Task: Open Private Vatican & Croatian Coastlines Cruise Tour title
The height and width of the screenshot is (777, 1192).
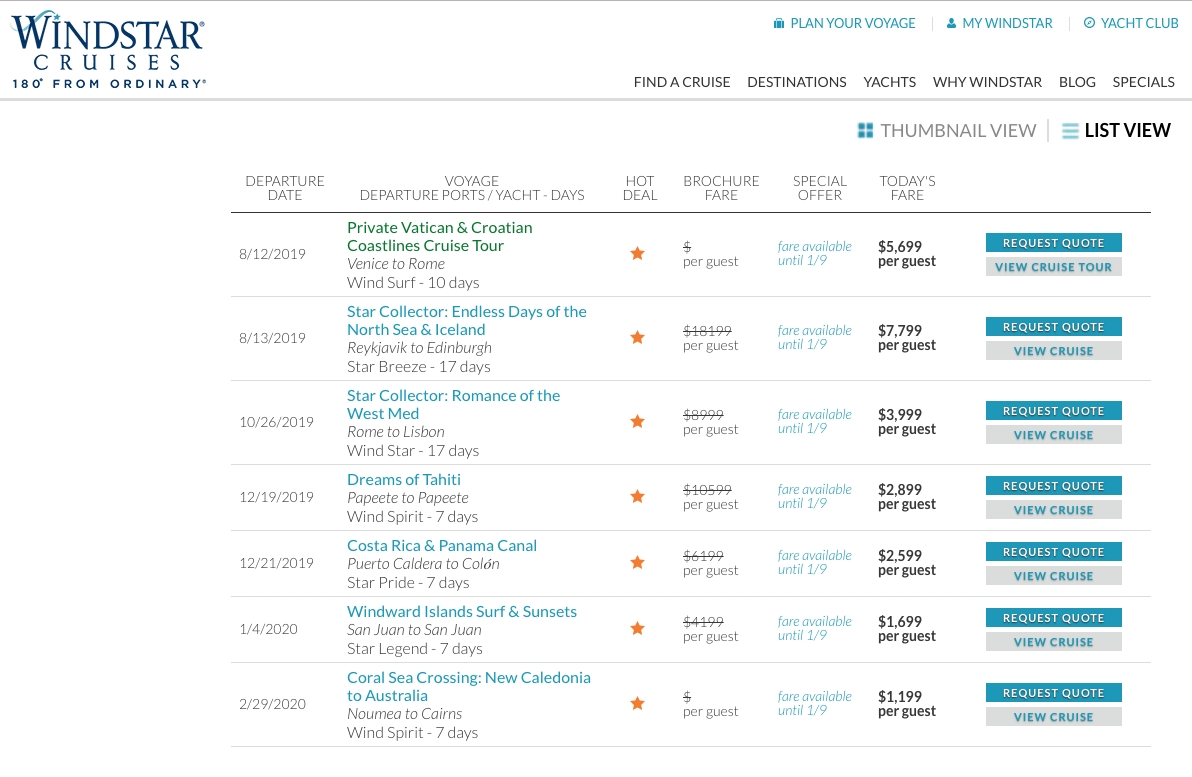Action: coord(439,236)
